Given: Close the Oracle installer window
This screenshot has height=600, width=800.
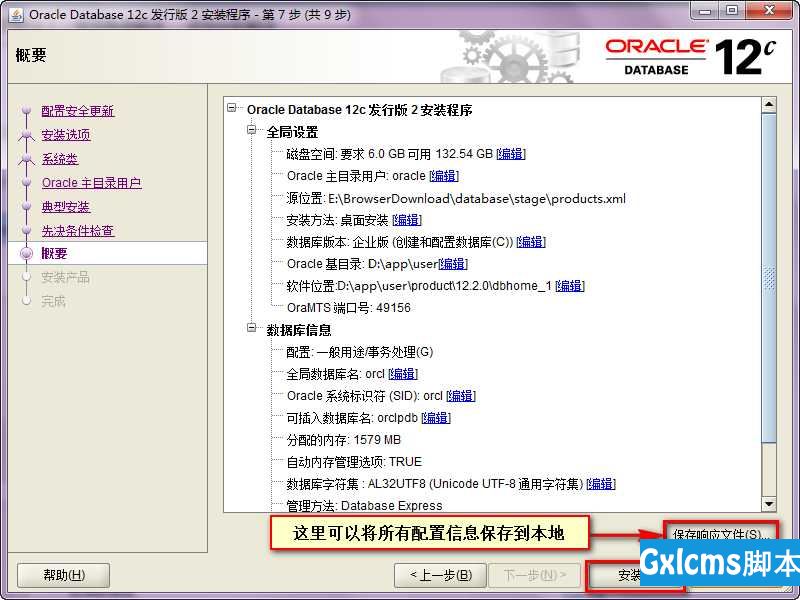Looking at the screenshot, I should pyautogui.click(x=769, y=11).
